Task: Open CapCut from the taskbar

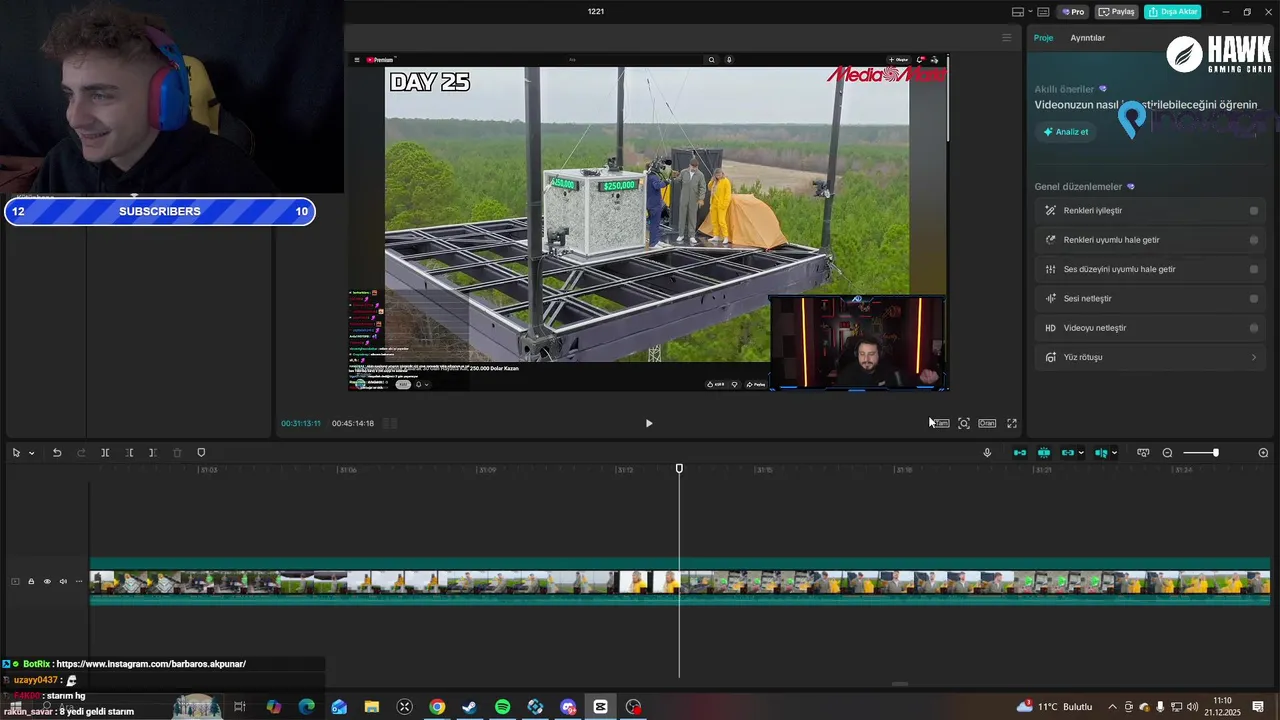Action: click(x=600, y=707)
